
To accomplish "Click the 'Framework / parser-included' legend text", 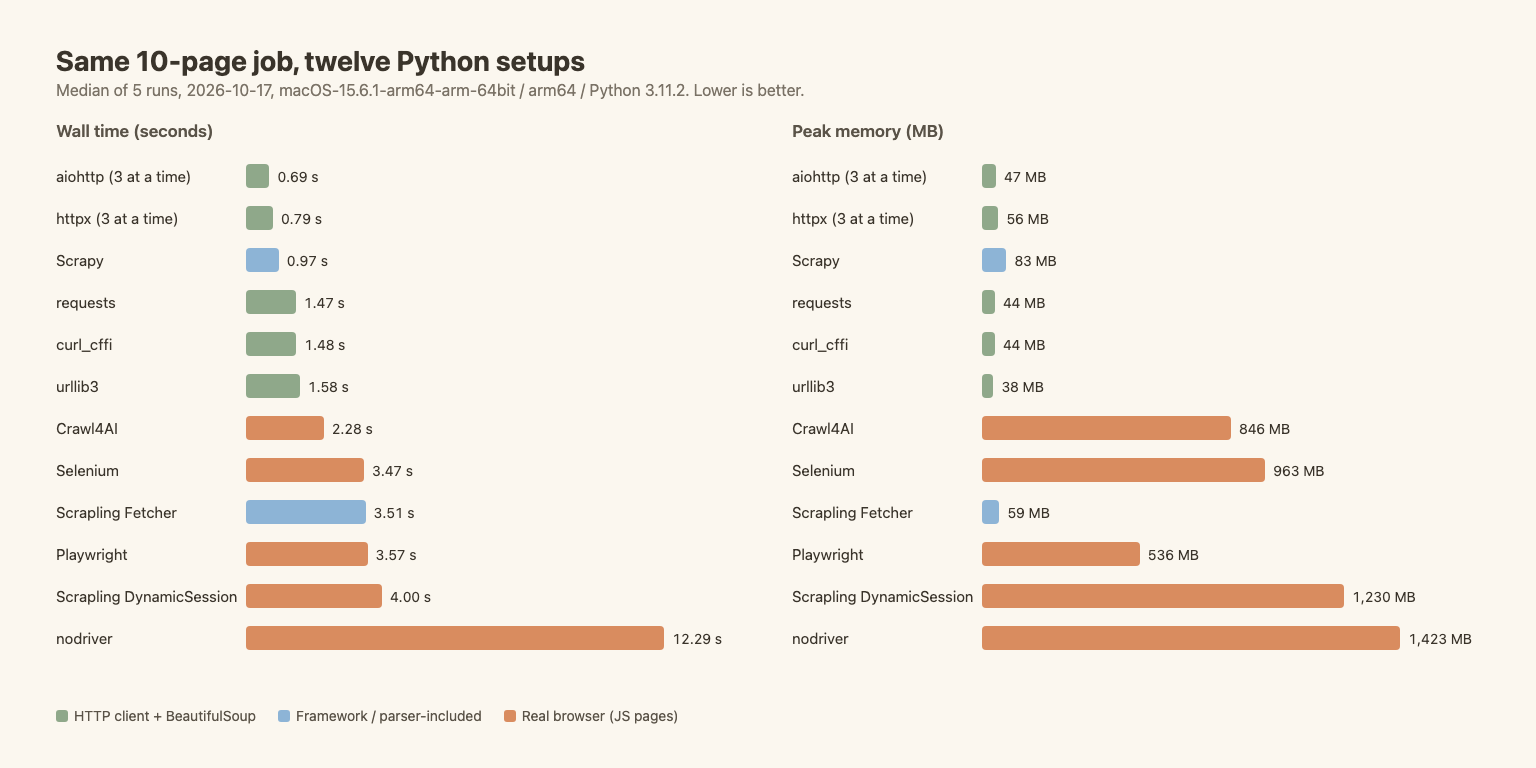I will pos(389,716).
